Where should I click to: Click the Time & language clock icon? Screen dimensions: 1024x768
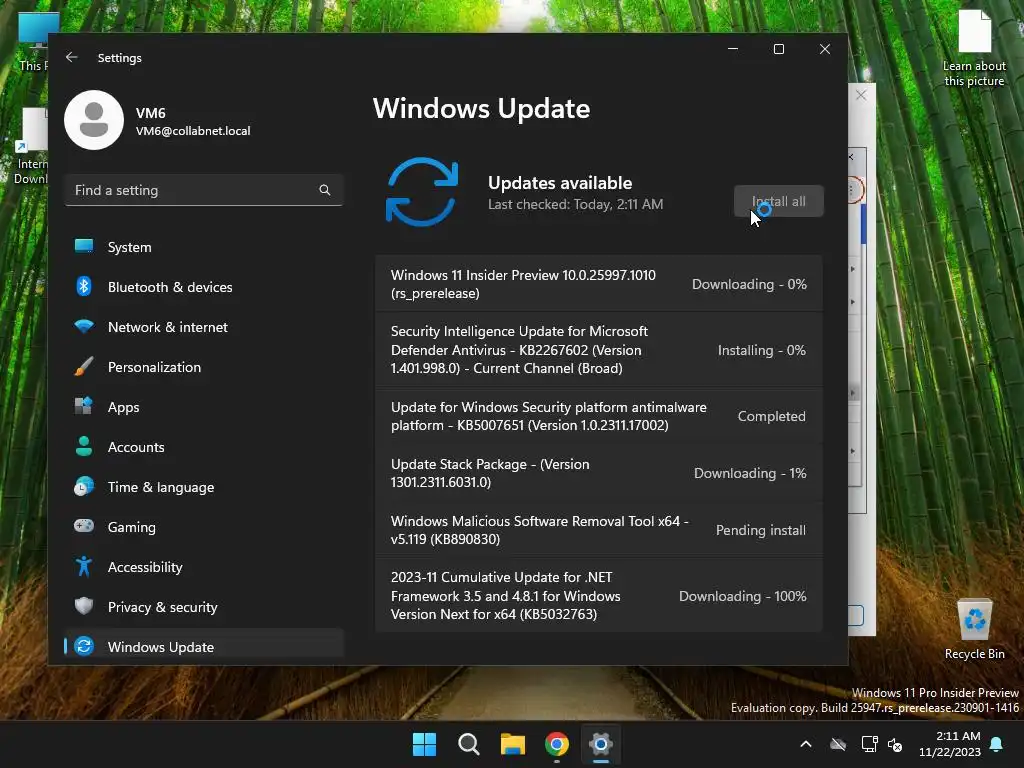point(84,487)
